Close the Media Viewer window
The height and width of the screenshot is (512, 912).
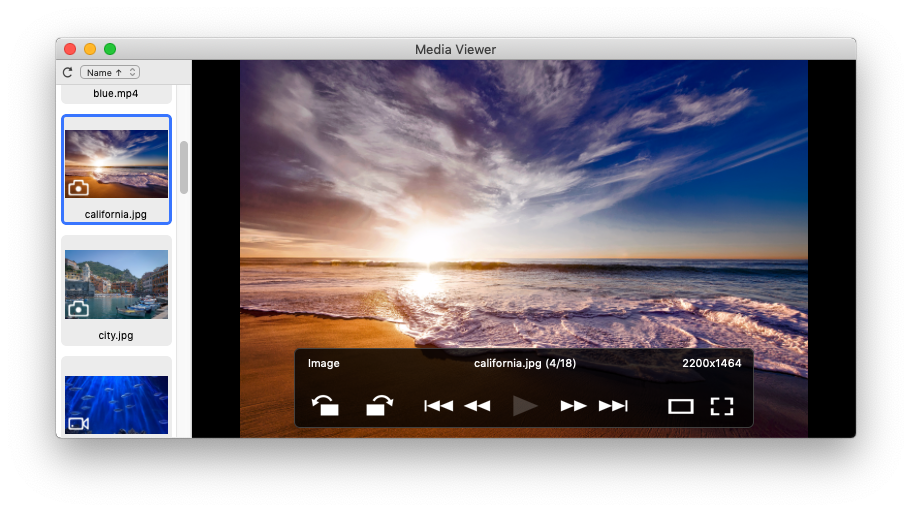pyautogui.click(x=70, y=49)
